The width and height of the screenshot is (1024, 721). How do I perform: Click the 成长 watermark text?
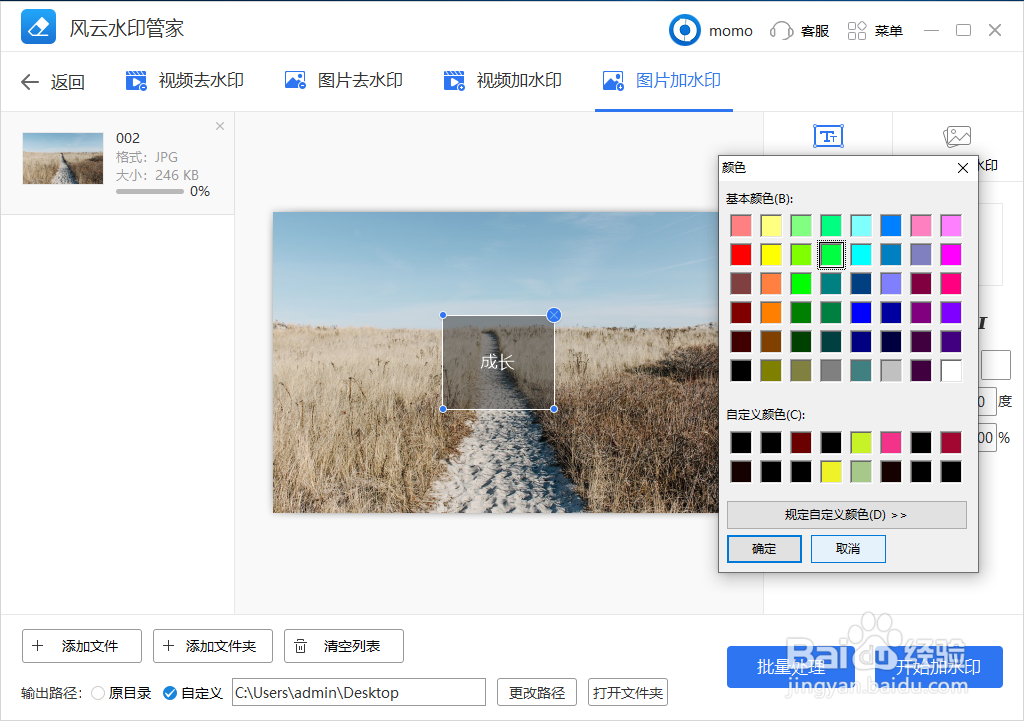tap(498, 362)
